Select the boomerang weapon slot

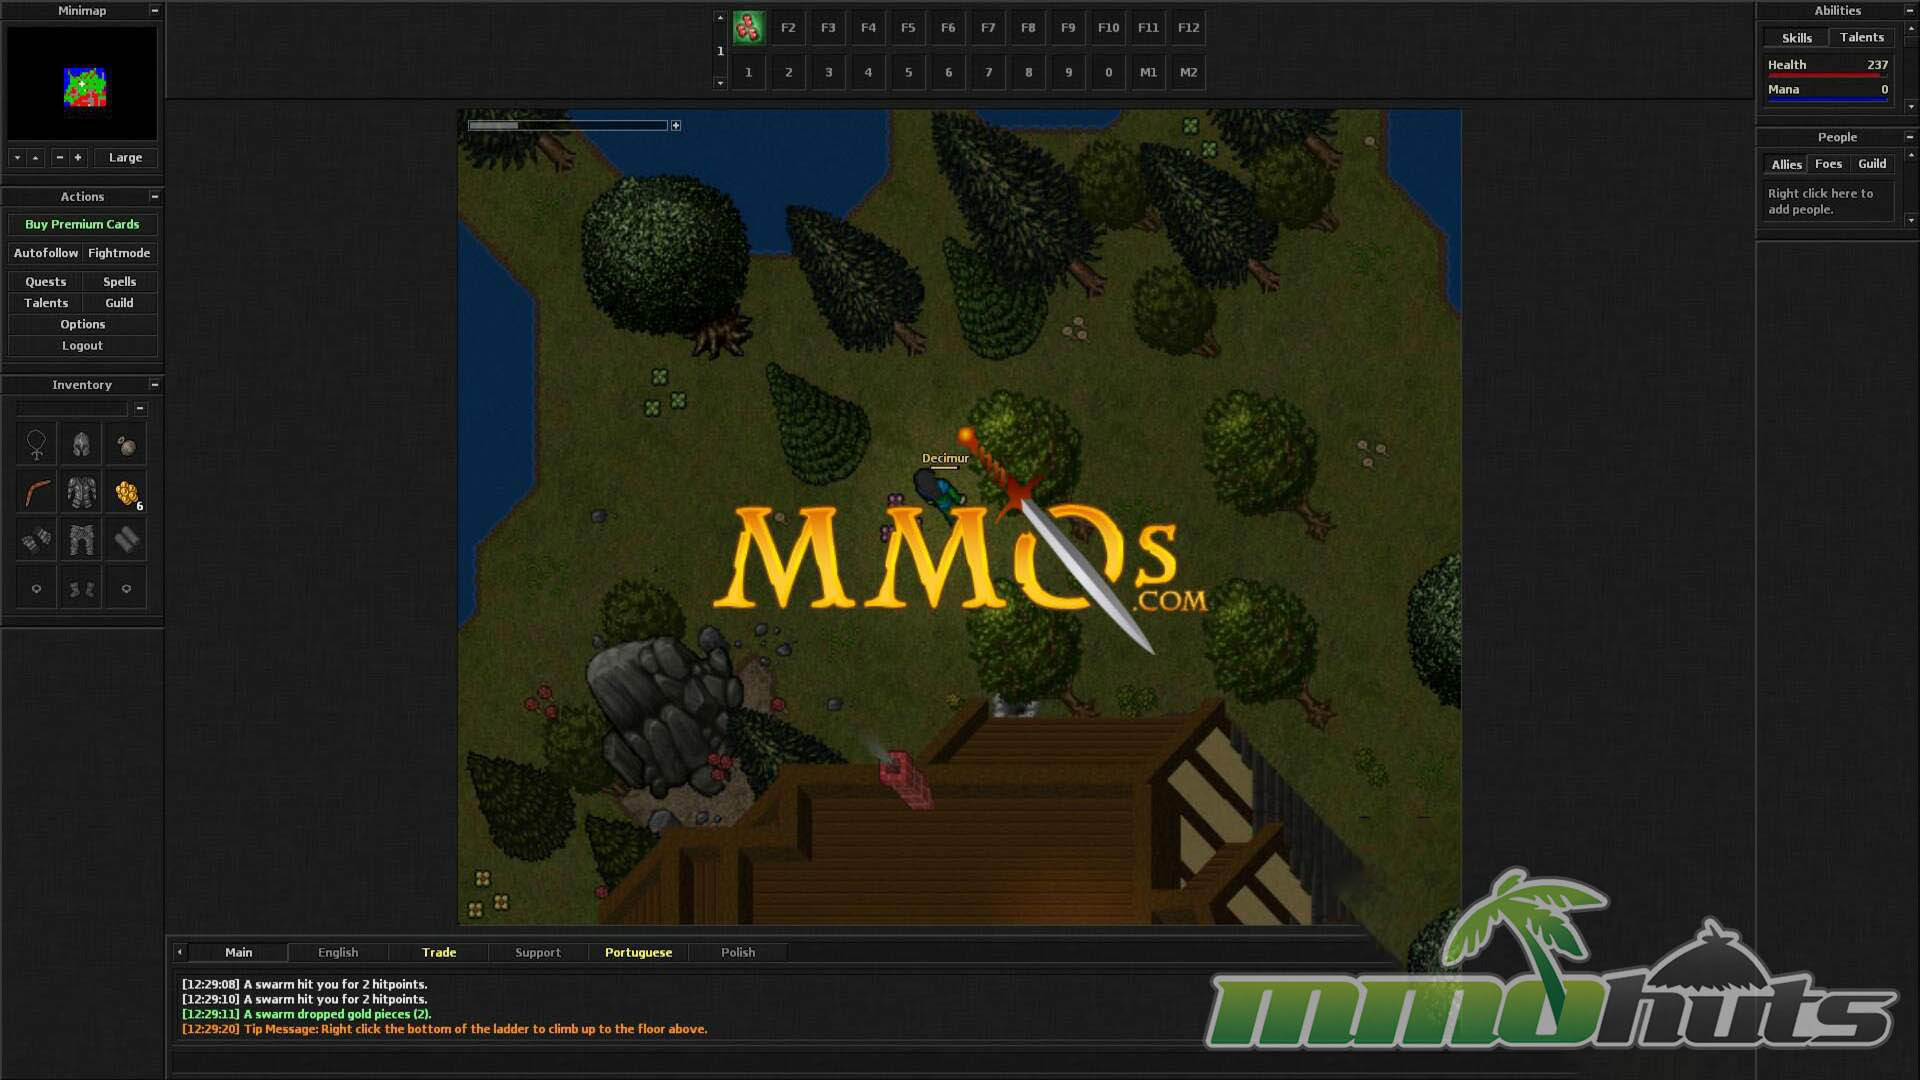pos(37,493)
